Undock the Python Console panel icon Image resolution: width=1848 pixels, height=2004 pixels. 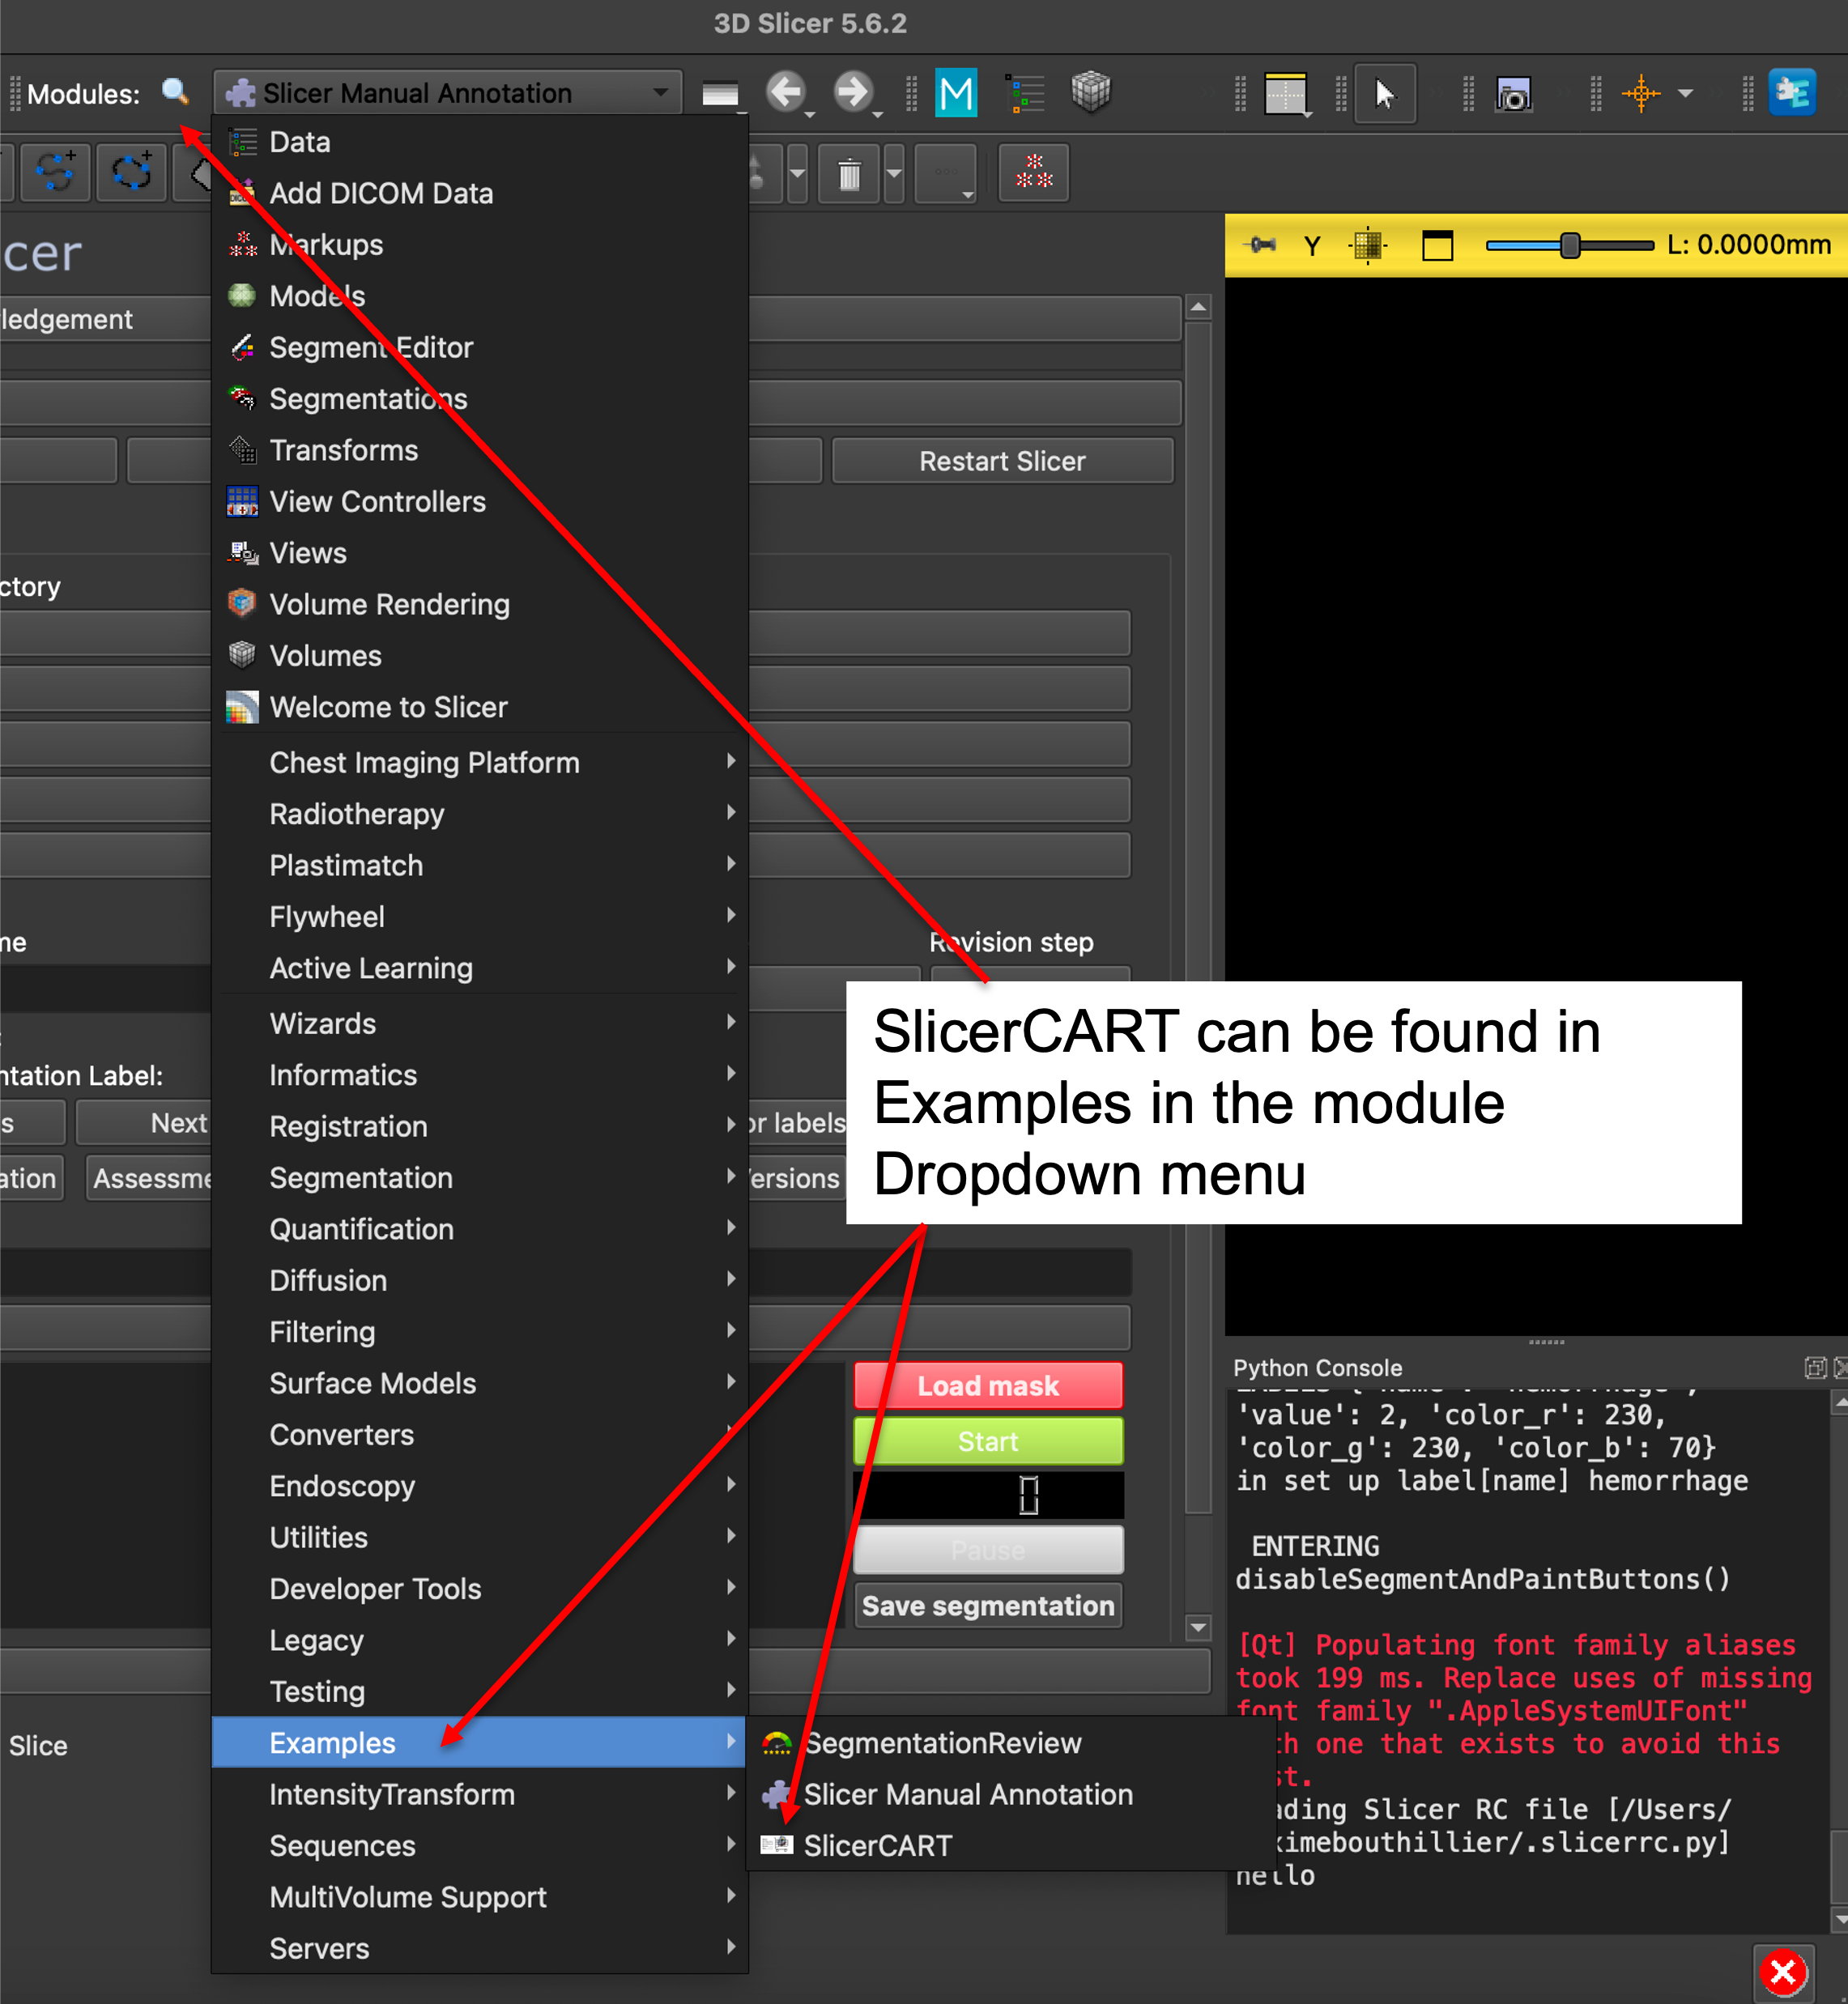1815,1368
